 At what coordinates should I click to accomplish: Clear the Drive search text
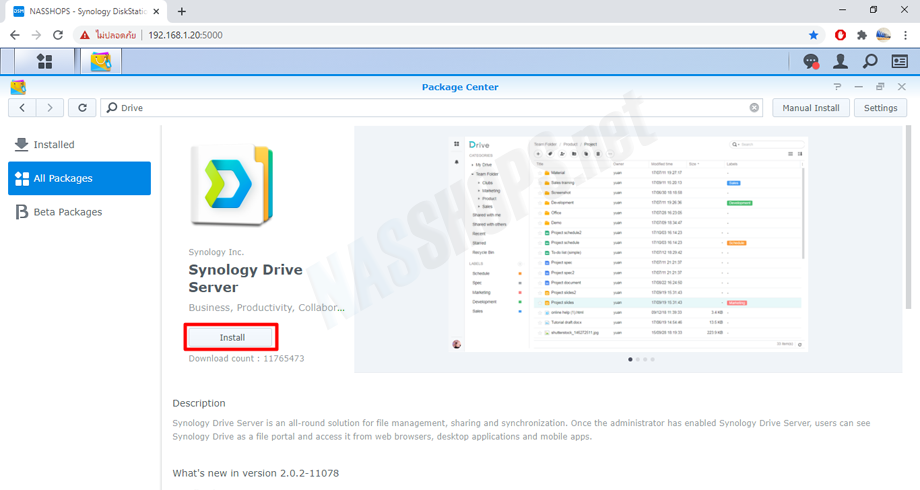[x=754, y=108]
